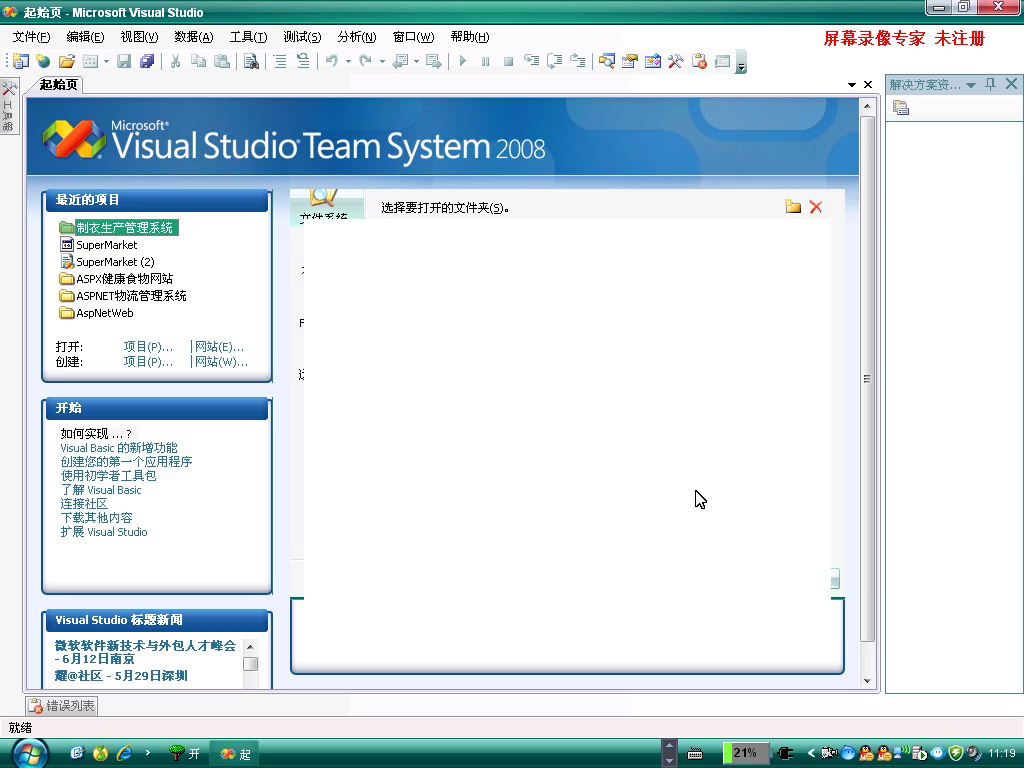Toggle Solution Explorer auto-hide pin
Viewport: 1024px width, 768px height.
(x=991, y=84)
